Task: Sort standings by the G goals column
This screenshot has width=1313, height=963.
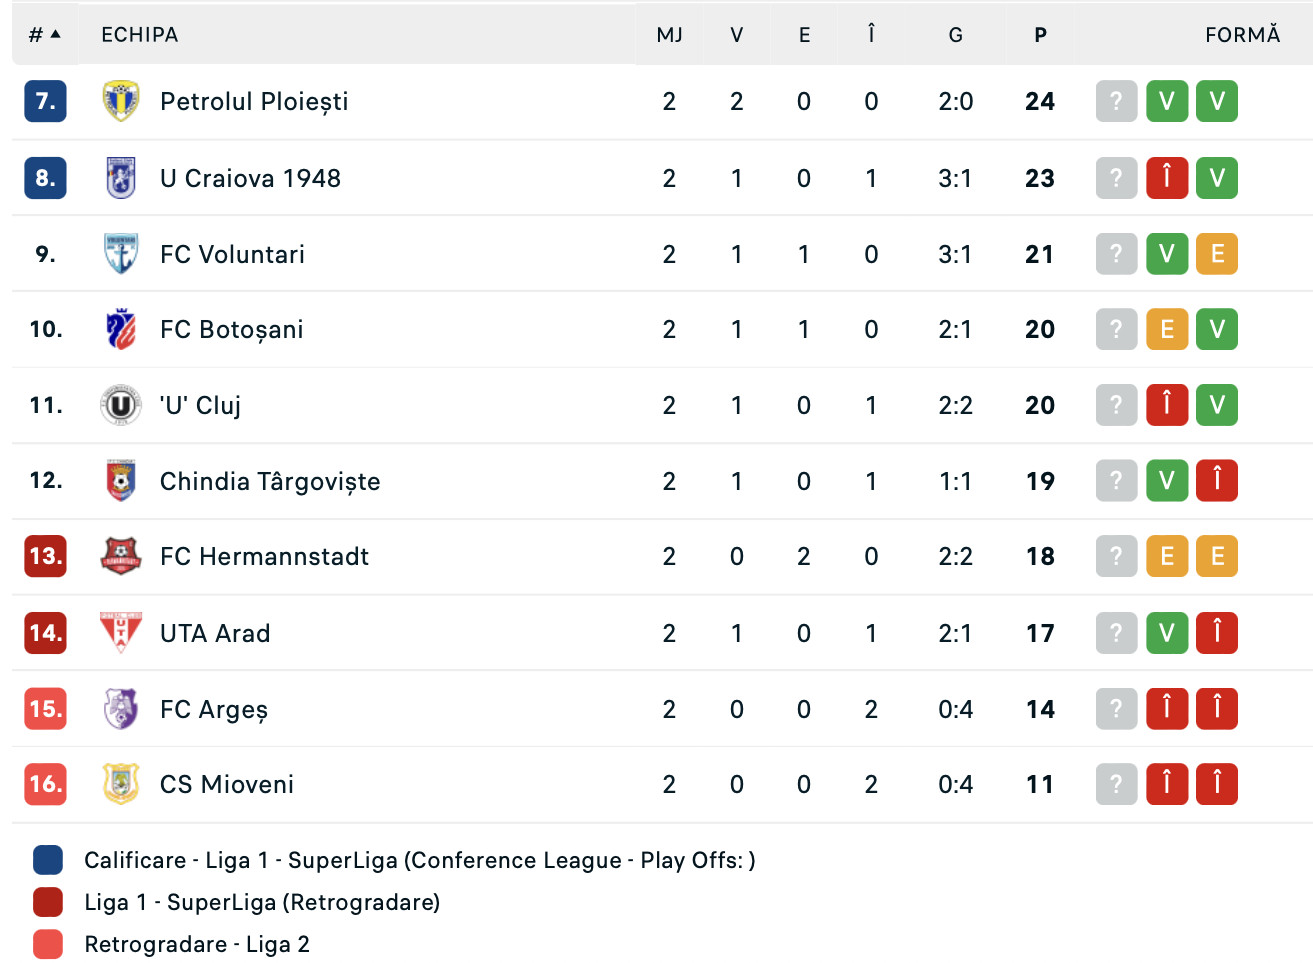Action: tap(955, 35)
